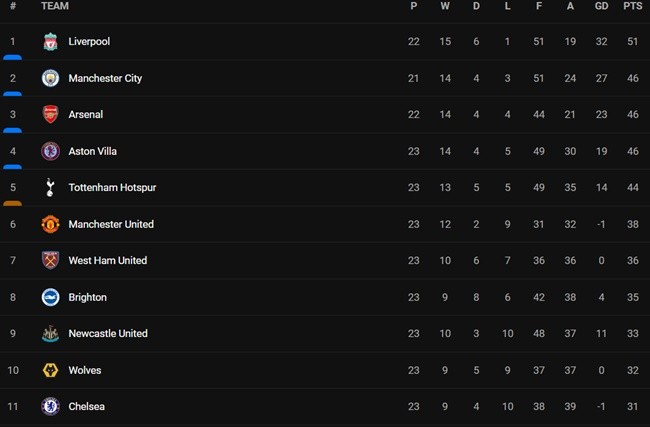Click the West Ham United crest icon
Screen dimensions: 650x427
coord(50,261)
